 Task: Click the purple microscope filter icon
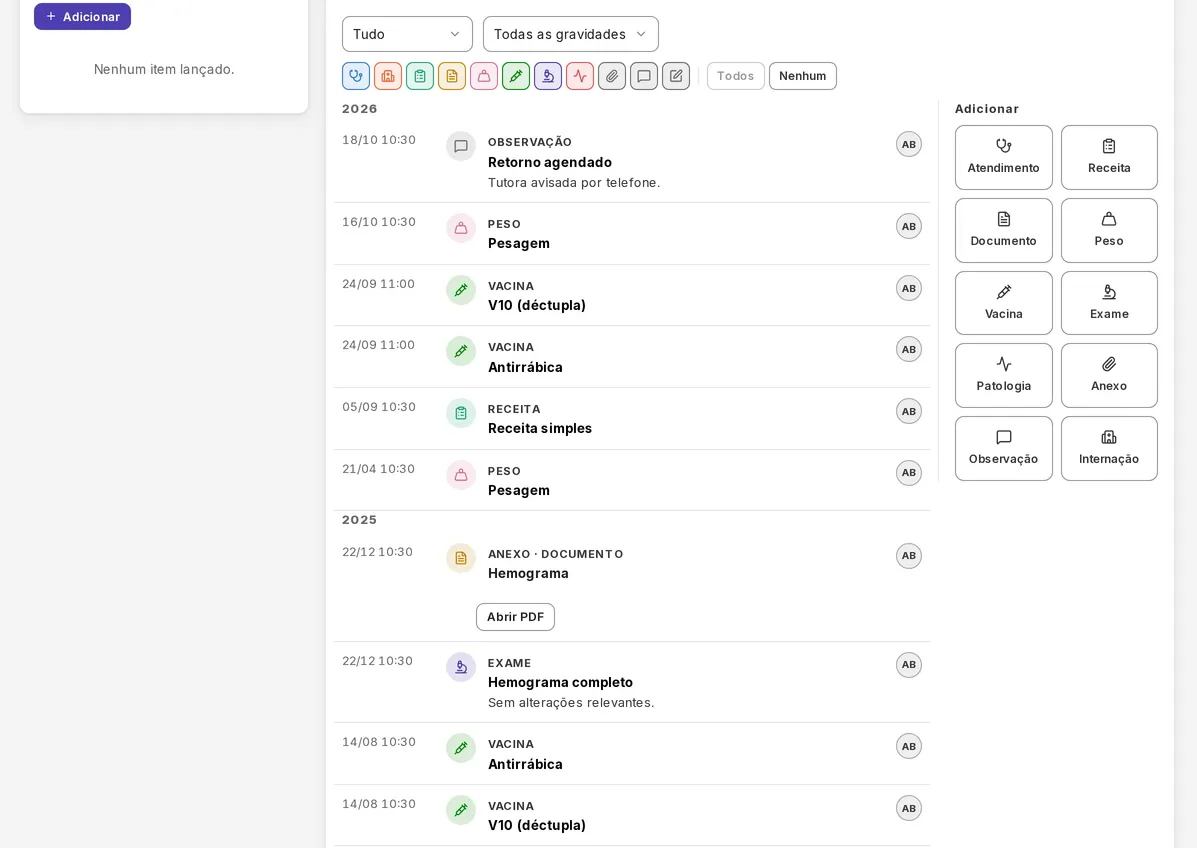tap(548, 76)
